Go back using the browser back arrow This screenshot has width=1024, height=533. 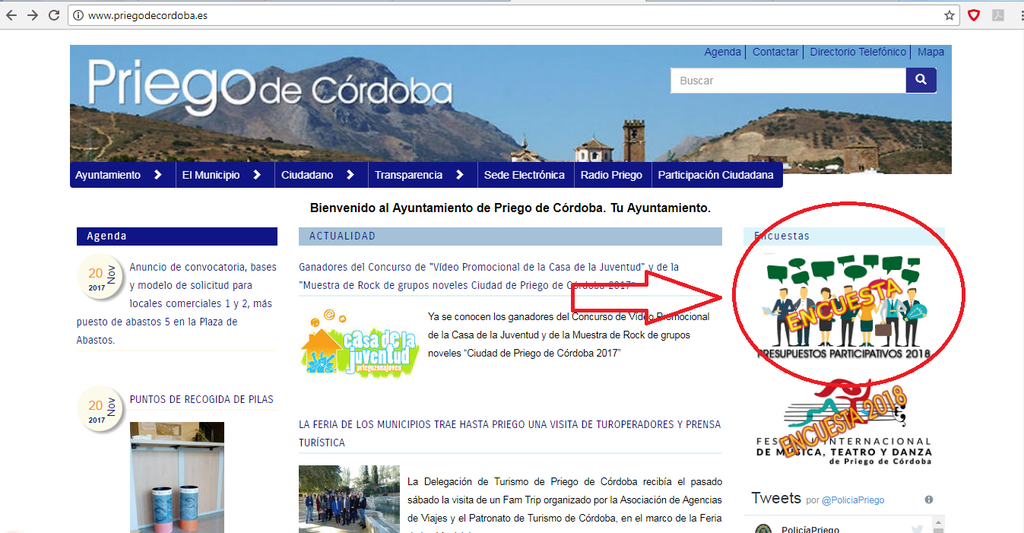point(11,15)
